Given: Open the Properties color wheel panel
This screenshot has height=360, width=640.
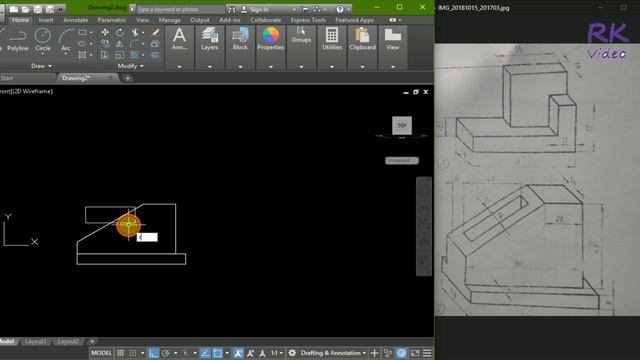Looking at the screenshot, I should point(271,40).
